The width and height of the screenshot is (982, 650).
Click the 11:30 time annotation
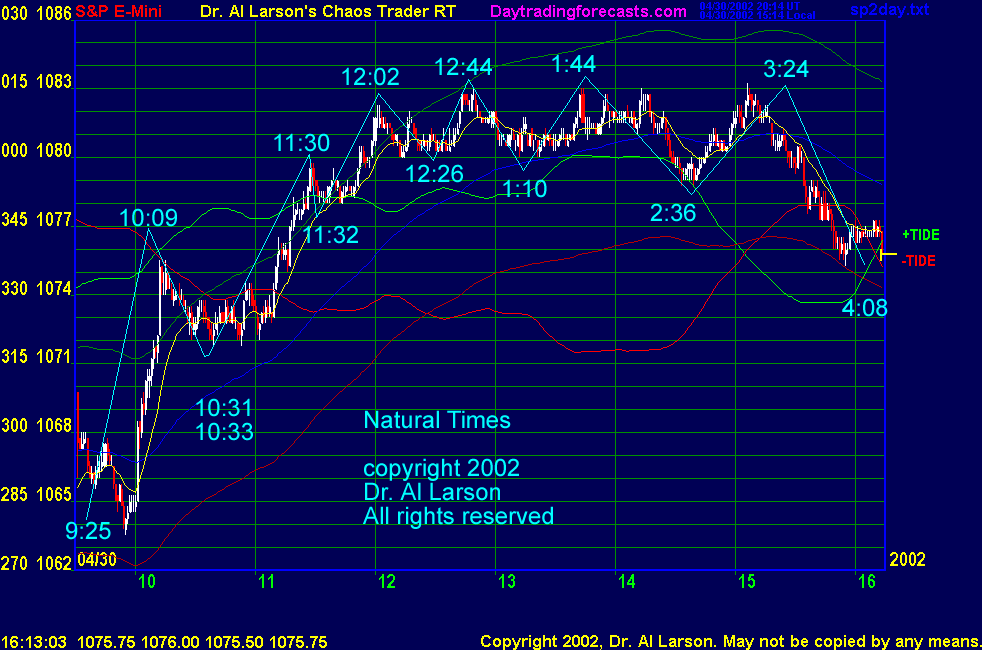(301, 143)
